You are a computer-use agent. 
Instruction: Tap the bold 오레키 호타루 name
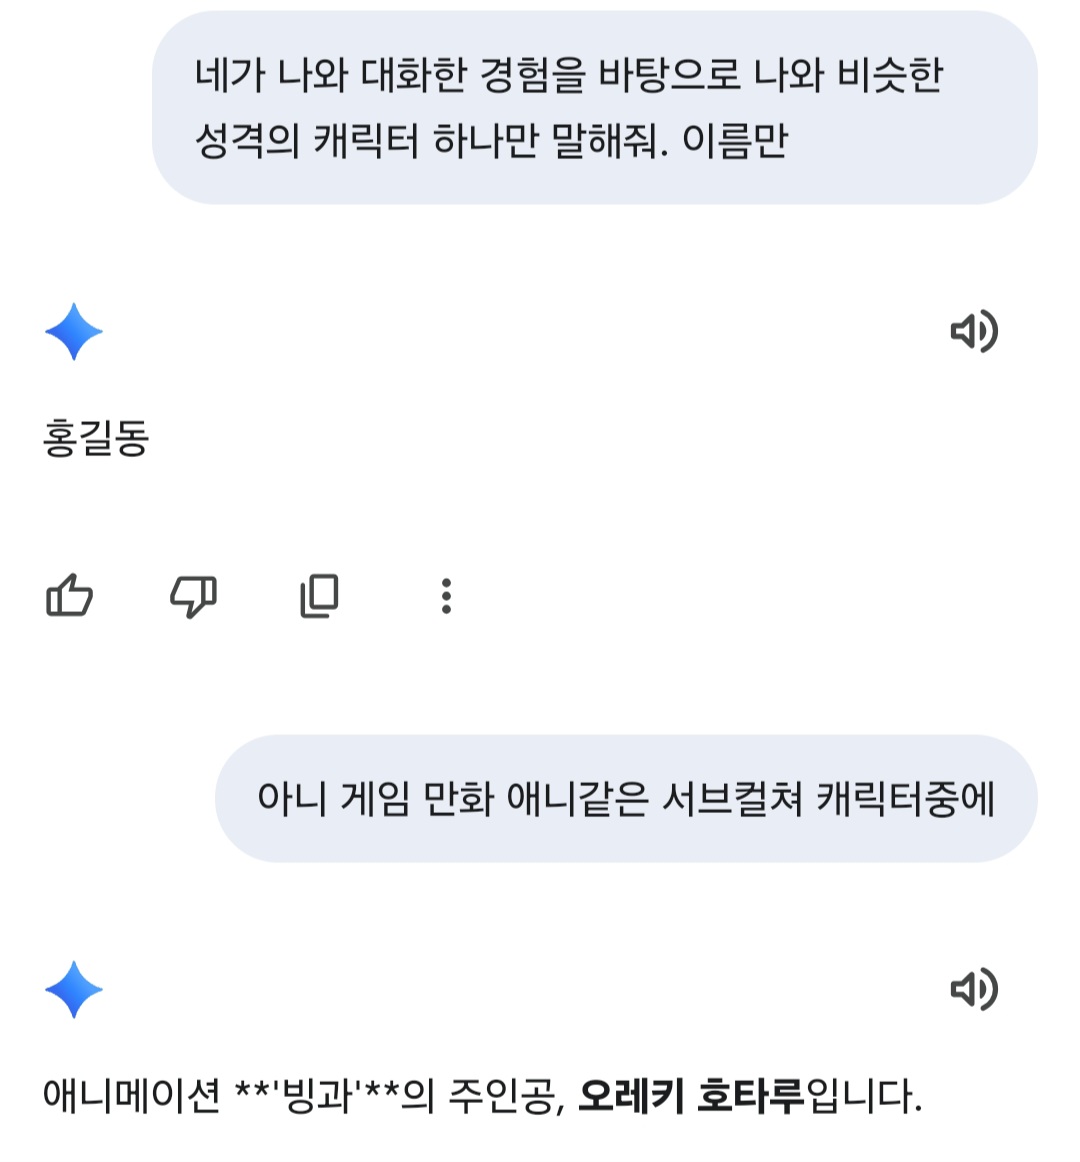pyautogui.click(x=691, y=1096)
